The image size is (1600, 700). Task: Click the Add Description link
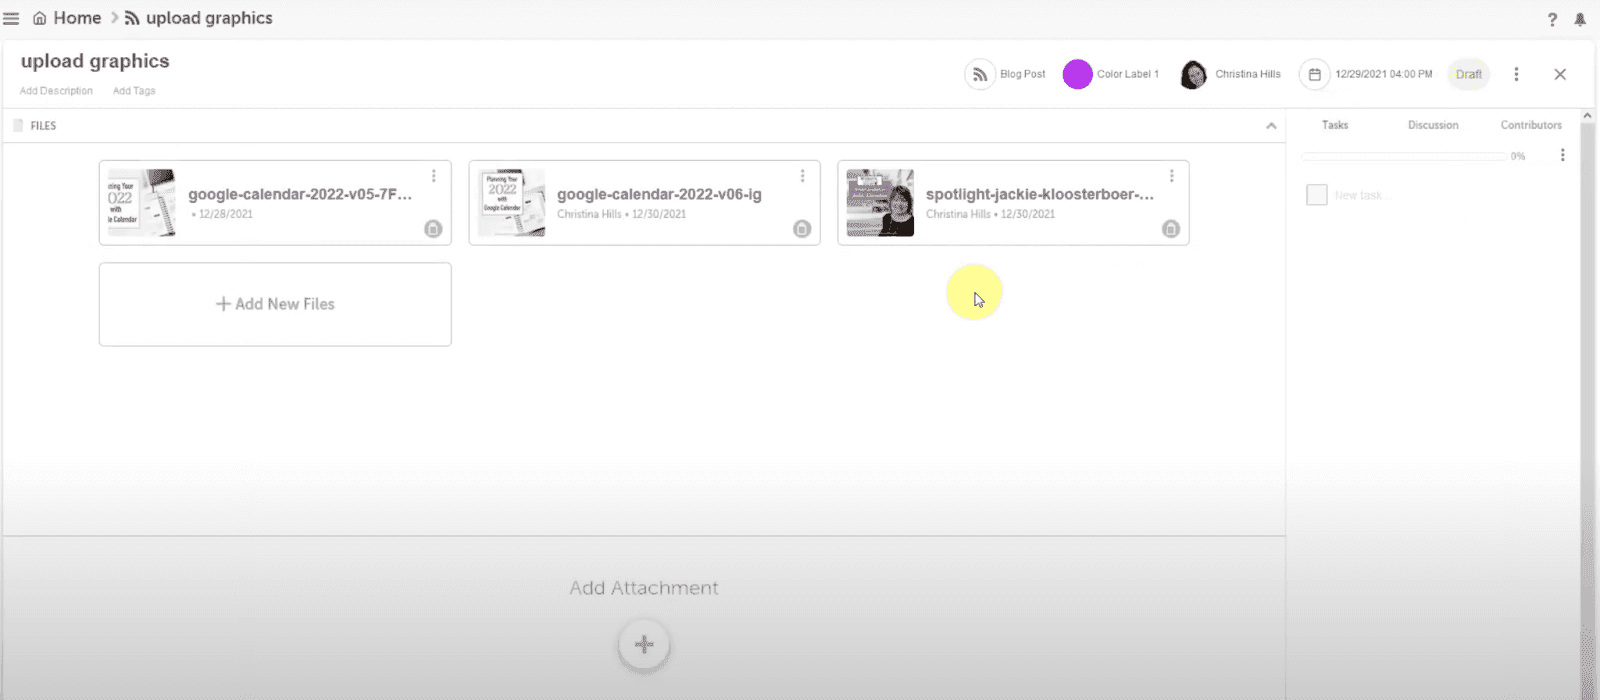(x=56, y=91)
